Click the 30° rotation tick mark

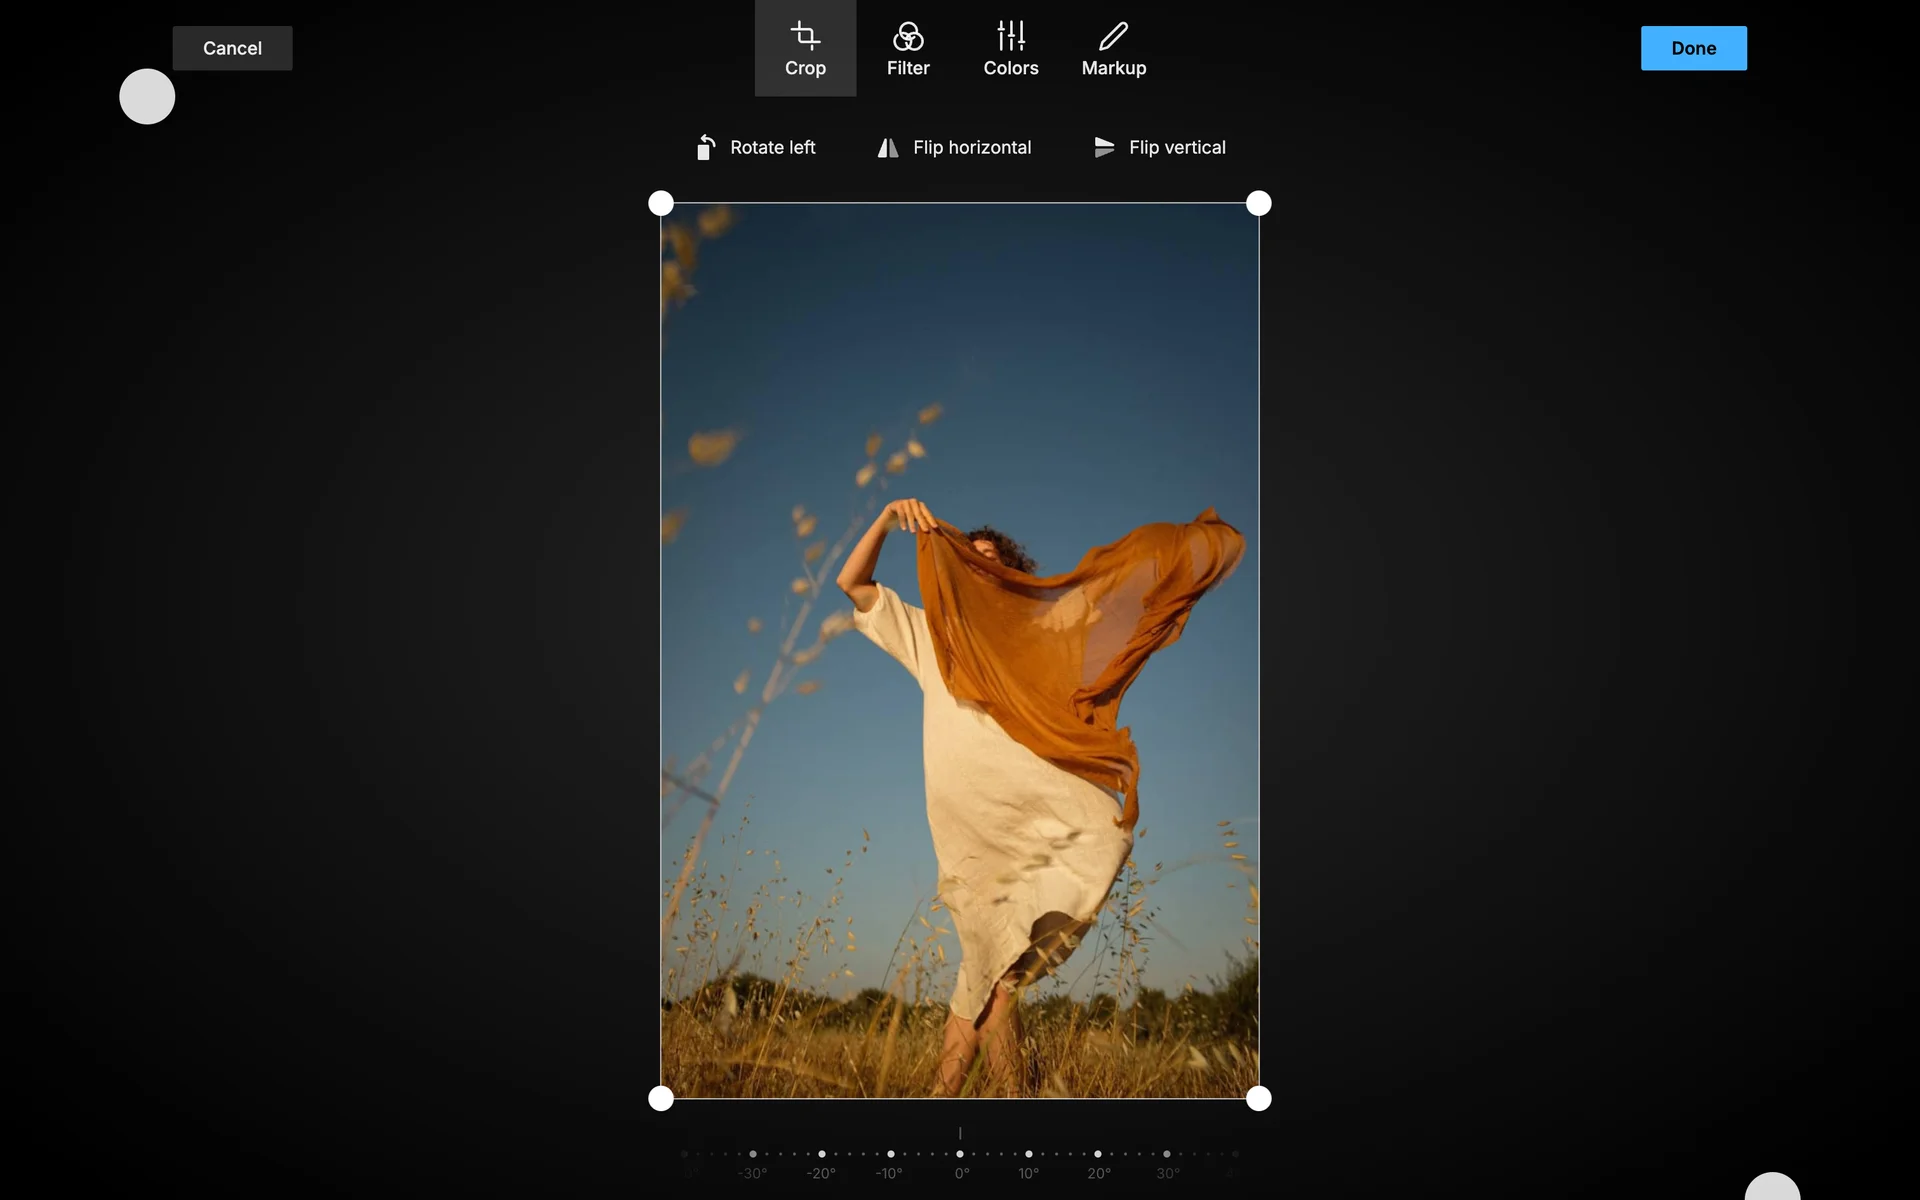(1167, 1155)
